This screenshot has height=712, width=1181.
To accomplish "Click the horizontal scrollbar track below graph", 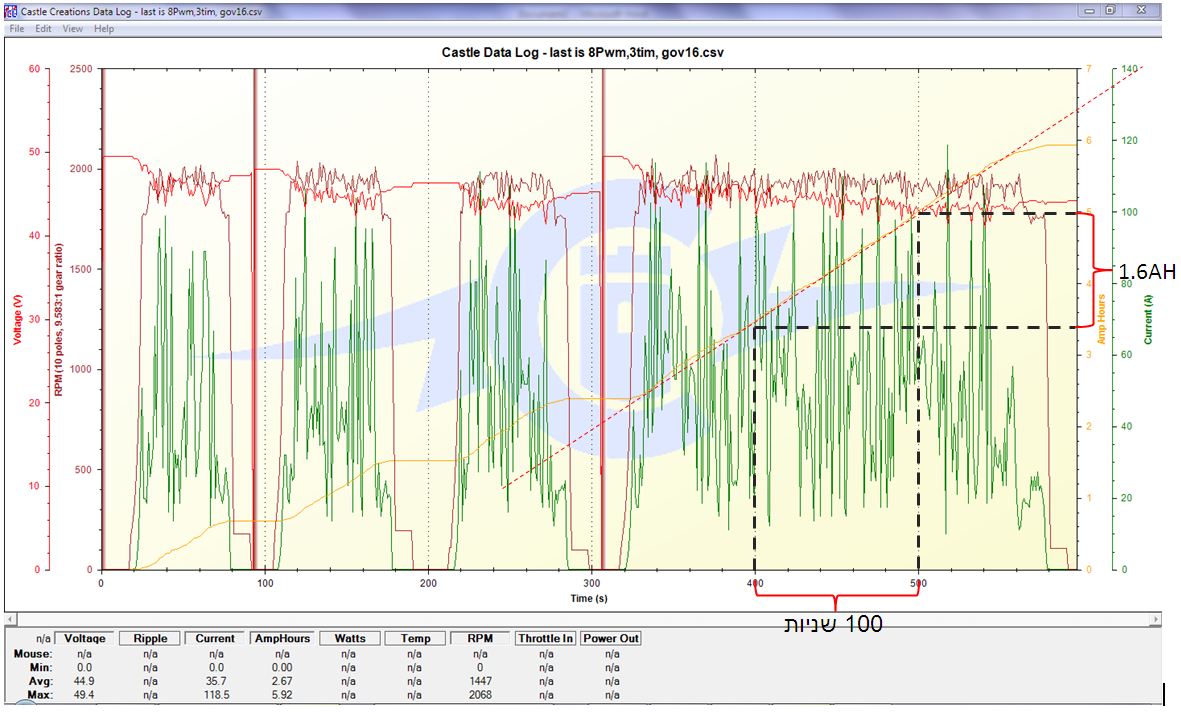I will coord(583,619).
